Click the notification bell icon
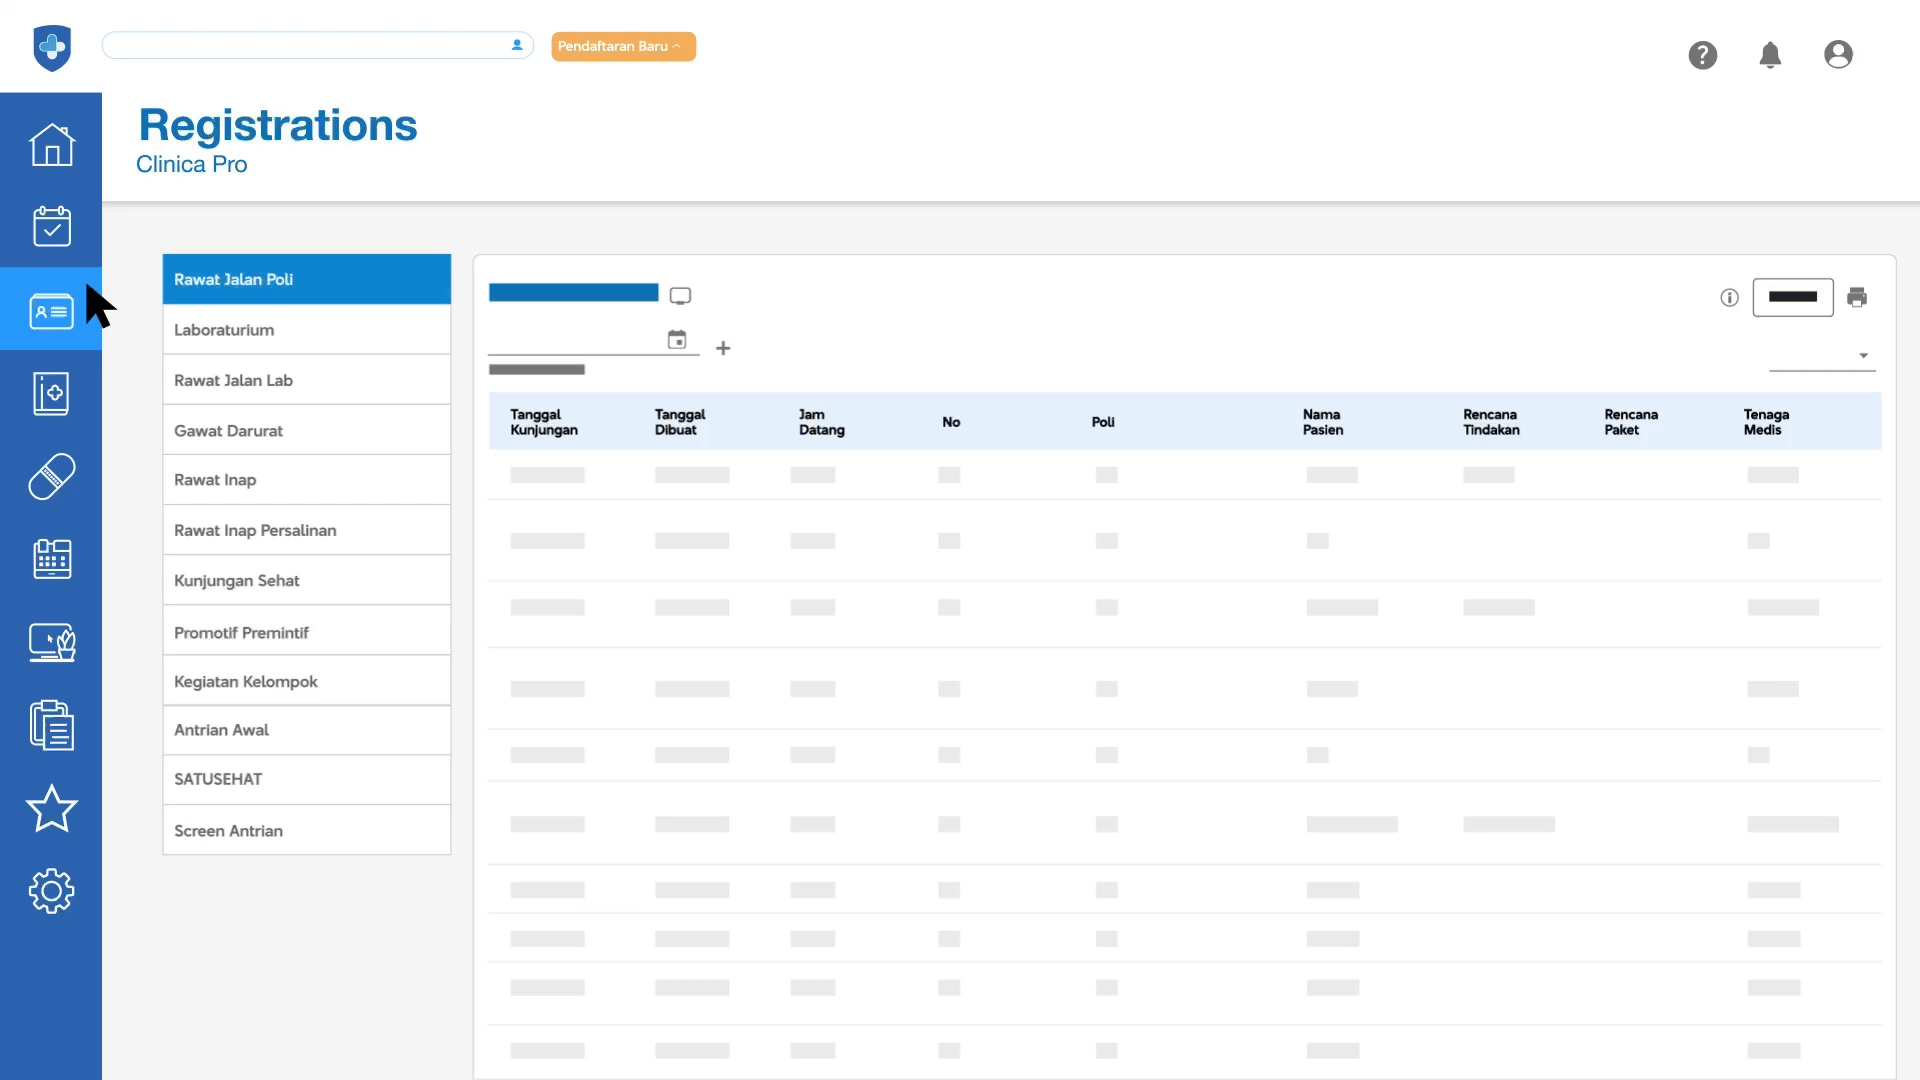Viewport: 1920px width, 1080px height. click(1770, 55)
